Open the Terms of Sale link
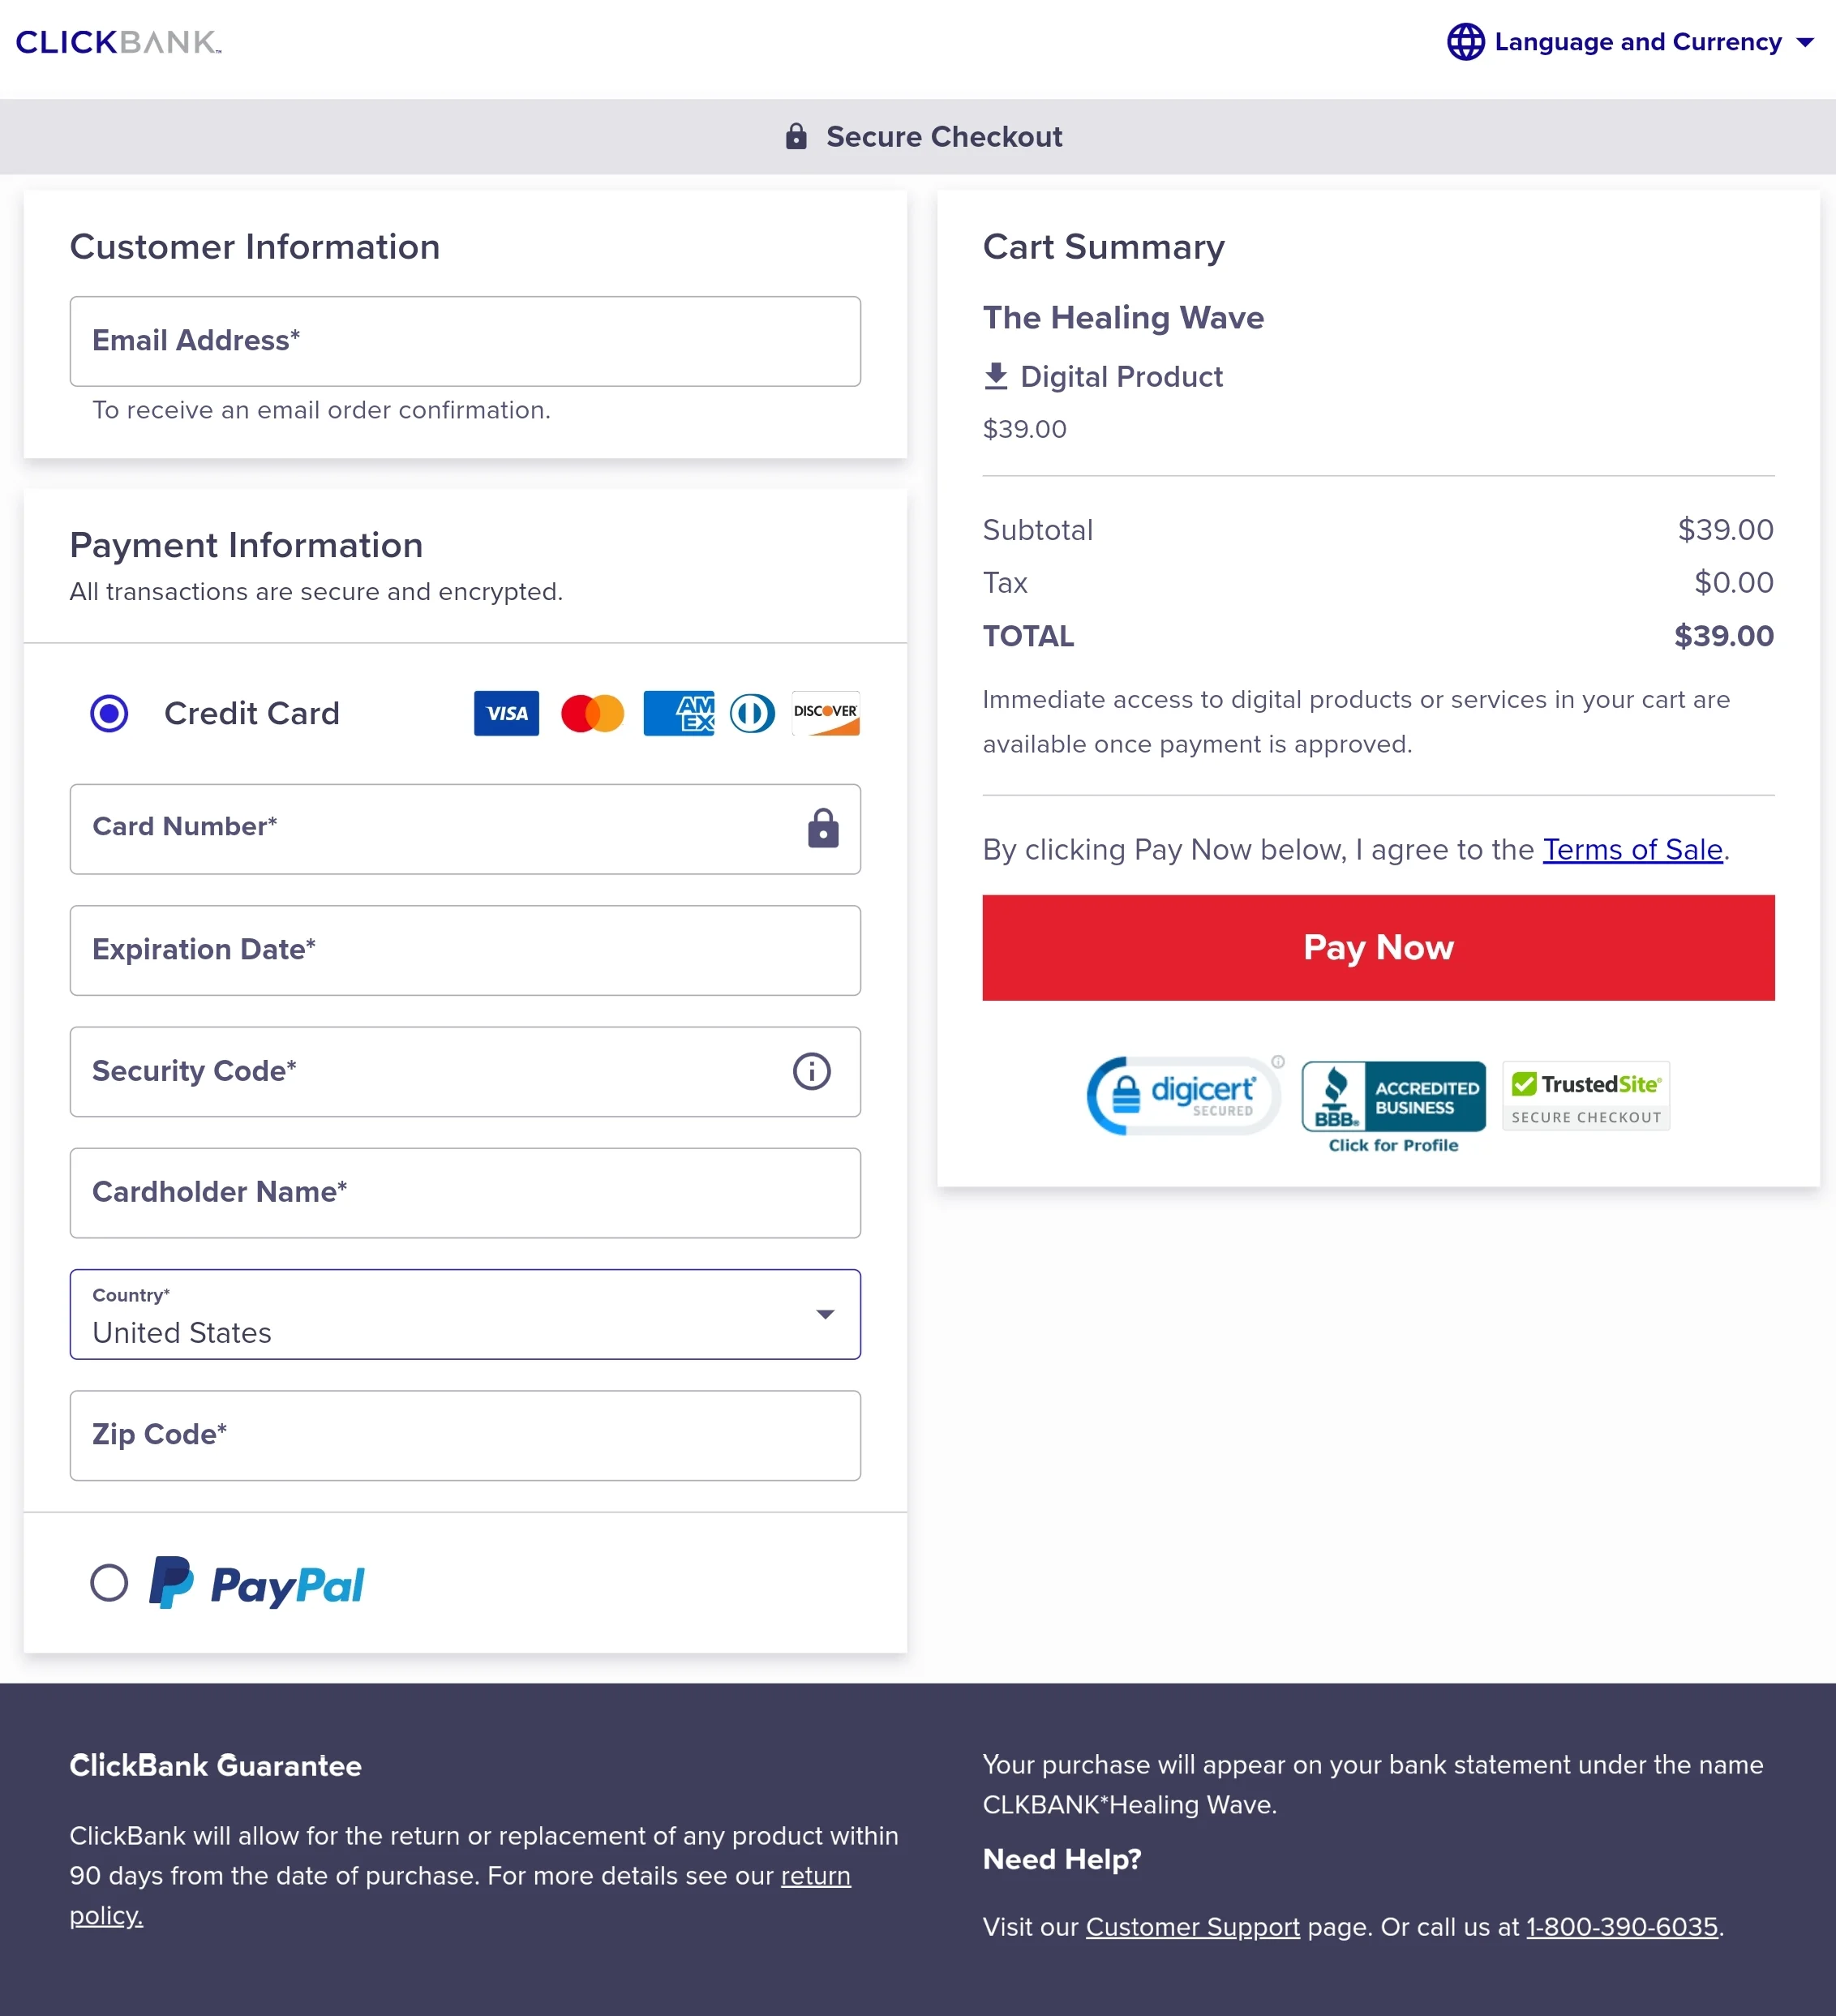Image resolution: width=1836 pixels, height=2016 pixels. [x=1632, y=849]
